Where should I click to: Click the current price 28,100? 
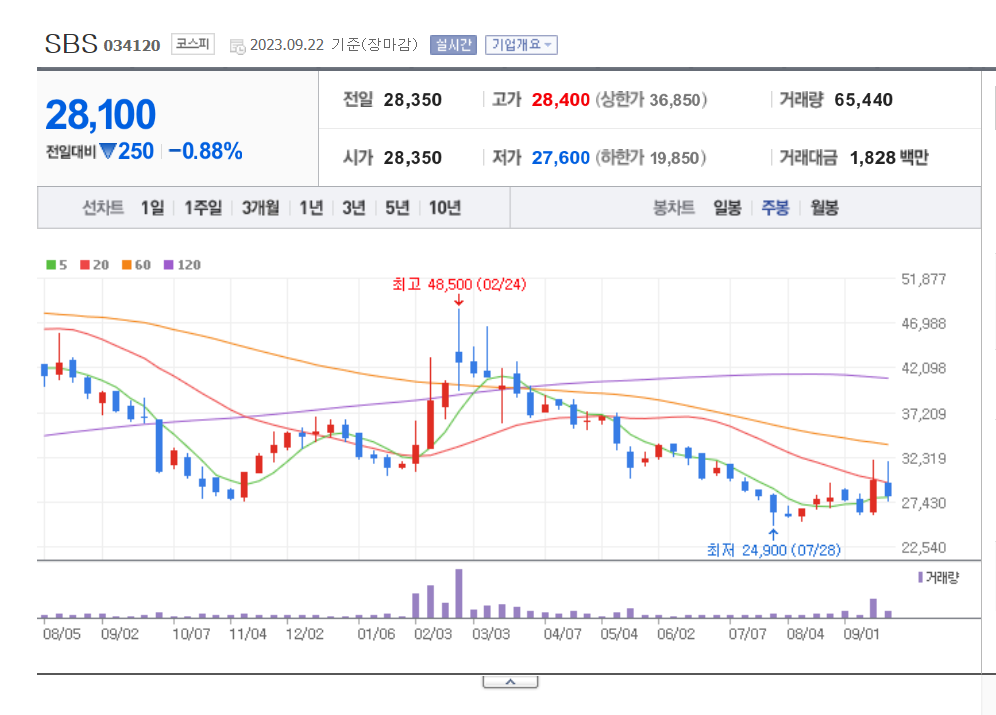point(100,115)
